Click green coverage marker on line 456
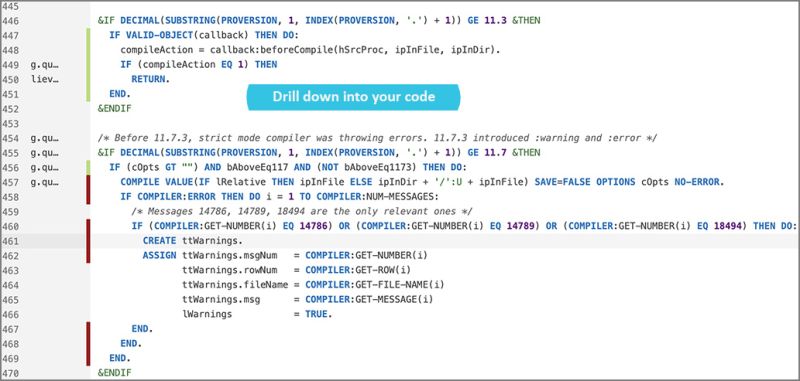 click(x=88, y=167)
